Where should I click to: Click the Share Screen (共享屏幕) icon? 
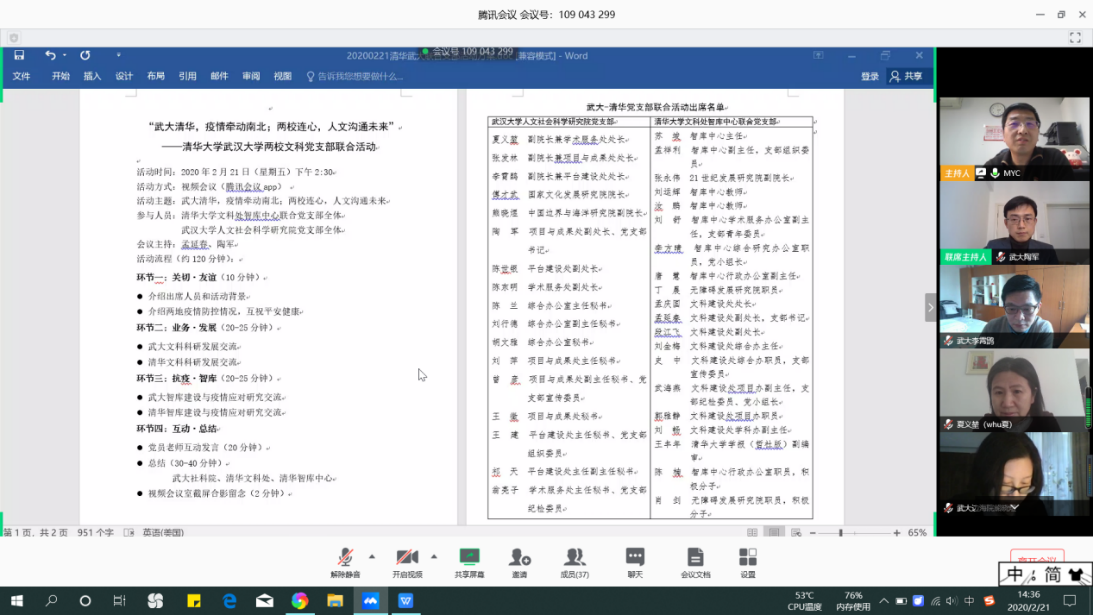tap(469, 560)
